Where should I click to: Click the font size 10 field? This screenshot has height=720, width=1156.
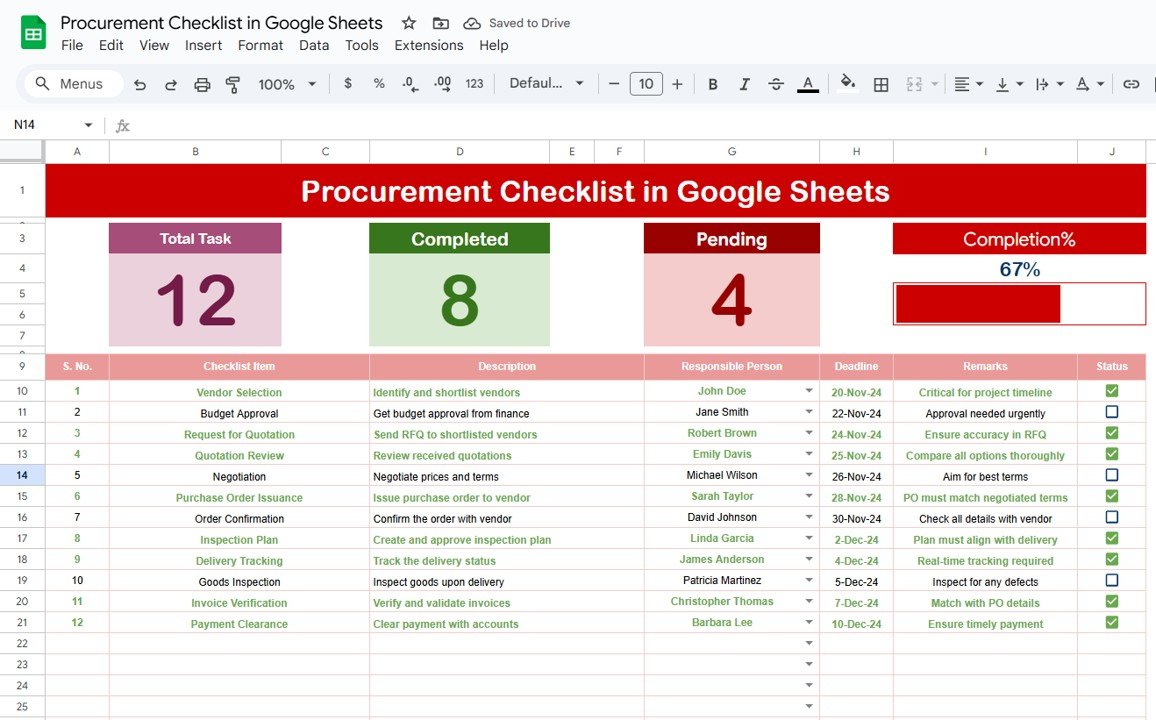(x=646, y=84)
